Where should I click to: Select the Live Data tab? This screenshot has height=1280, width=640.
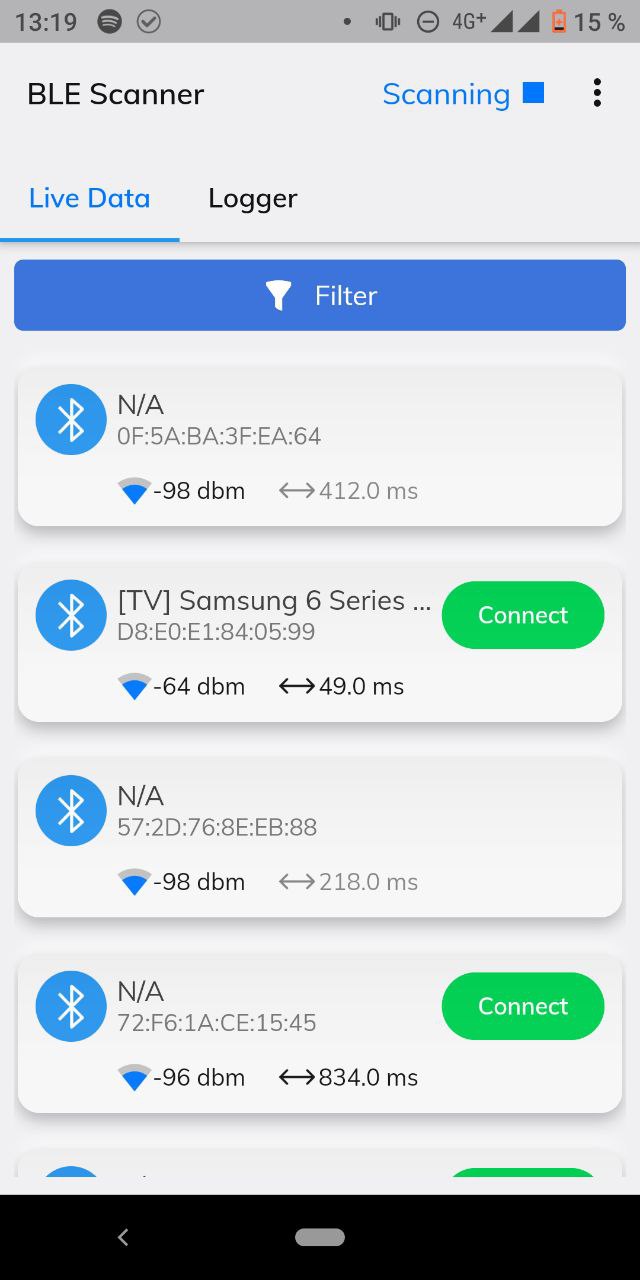tap(89, 198)
